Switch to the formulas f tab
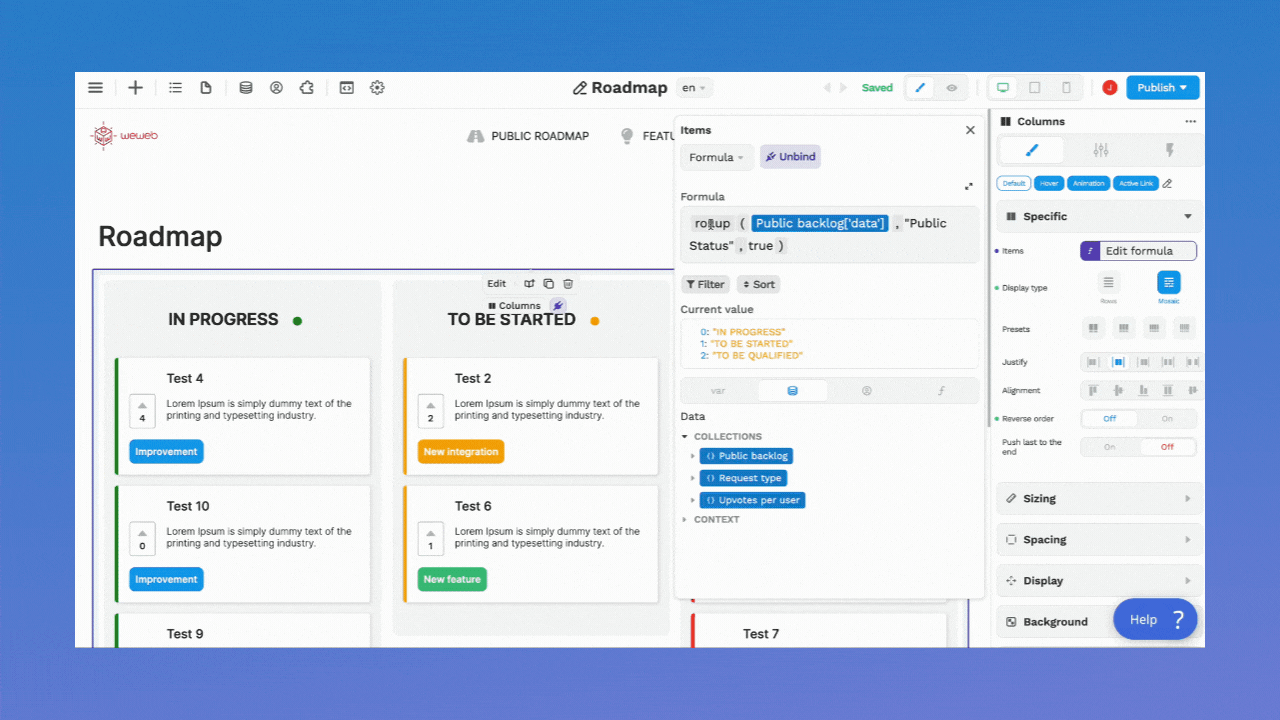Screen dimensions: 1280x720 [x=941, y=391]
